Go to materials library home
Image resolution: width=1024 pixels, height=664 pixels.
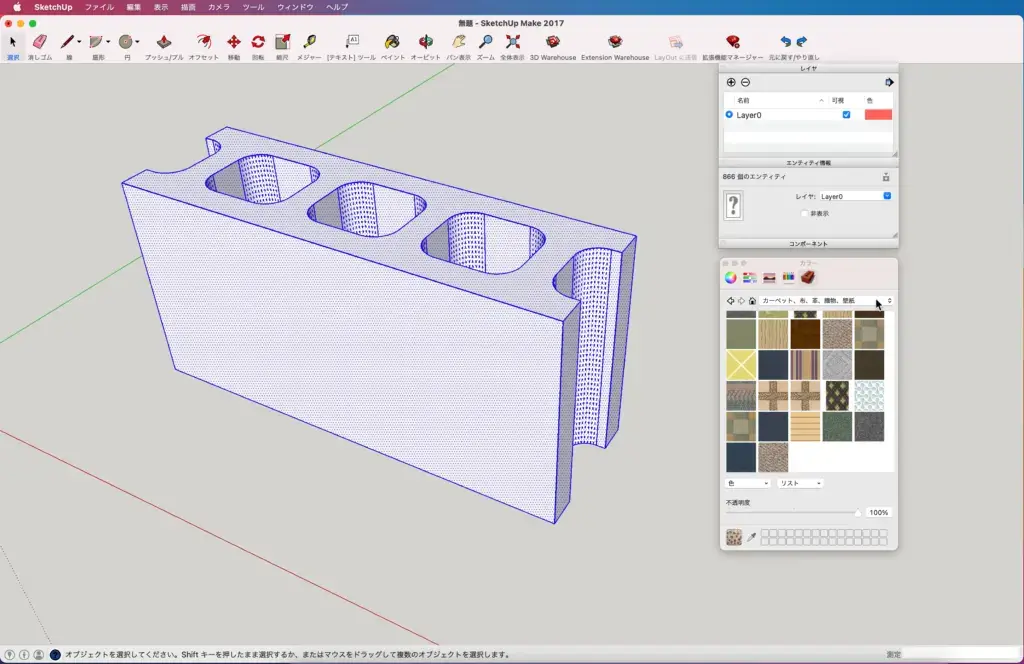click(x=752, y=301)
